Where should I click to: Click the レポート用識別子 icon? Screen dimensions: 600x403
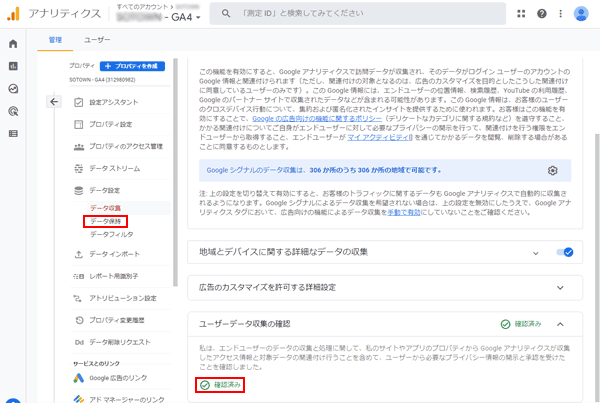(x=78, y=276)
